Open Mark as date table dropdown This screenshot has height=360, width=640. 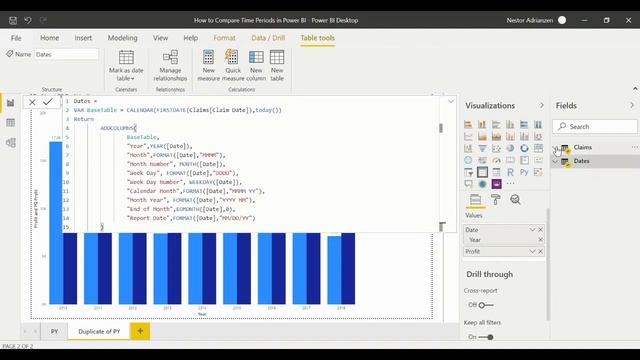point(126,66)
